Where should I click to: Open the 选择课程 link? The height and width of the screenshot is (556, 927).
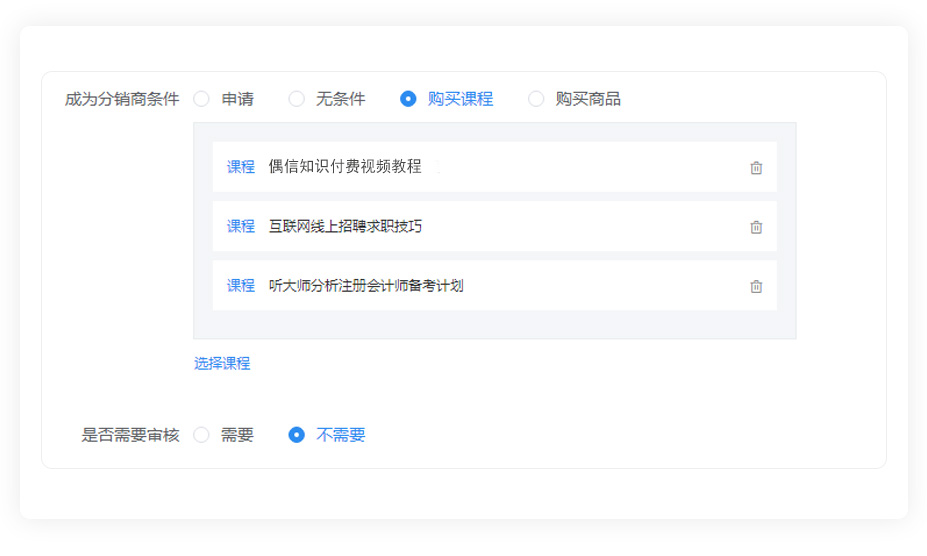(222, 364)
